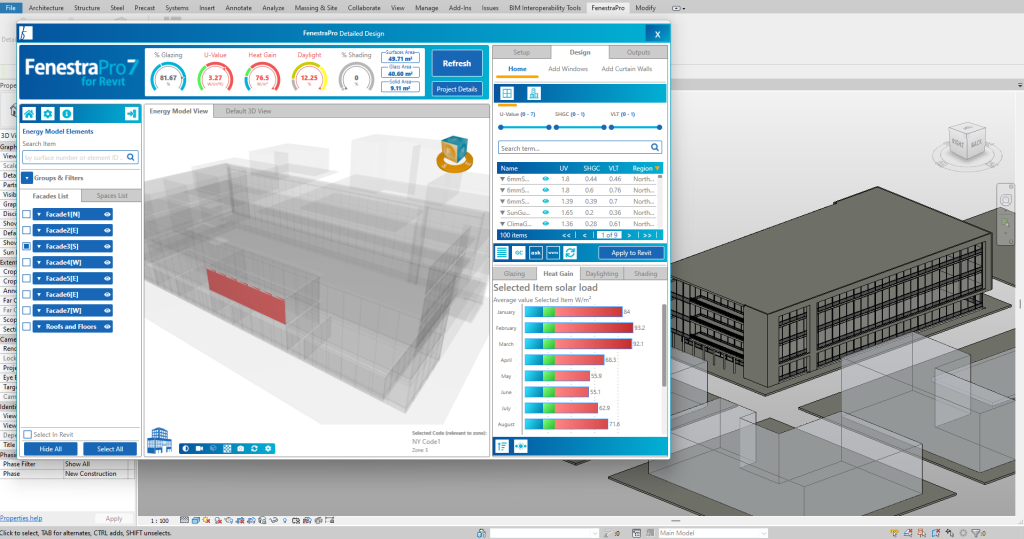Open view settings gear in view toolbar
The image size is (1024, 539).
pyautogui.click(x=268, y=449)
